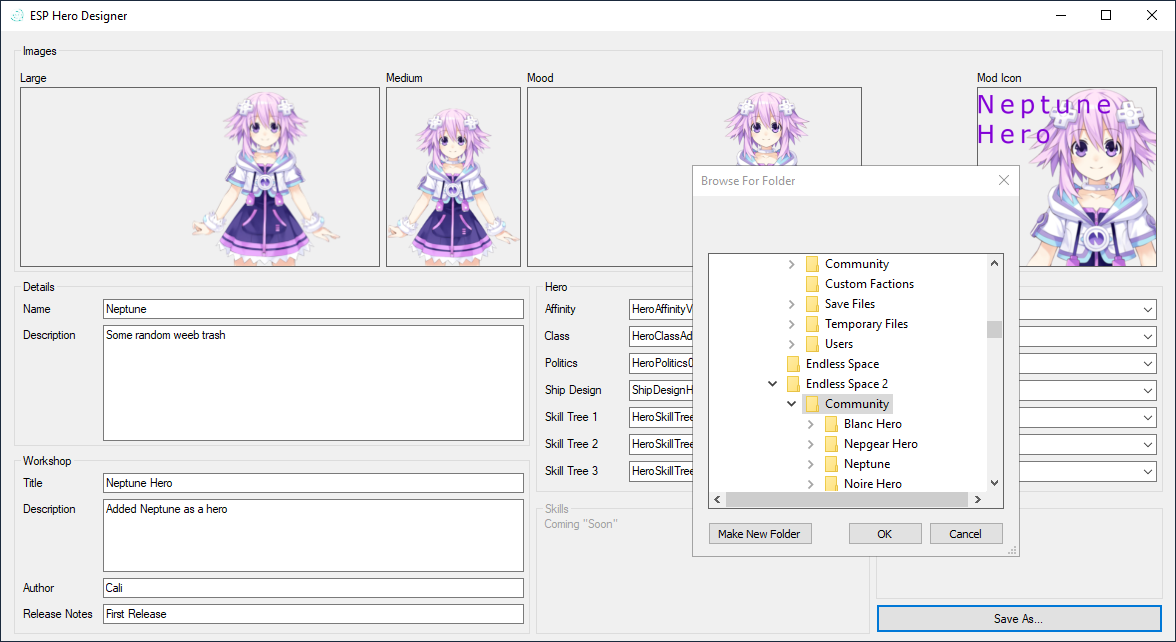Click the horizontal scrollbar thumb in folder tree
This screenshot has width=1176, height=642.
click(x=847, y=500)
